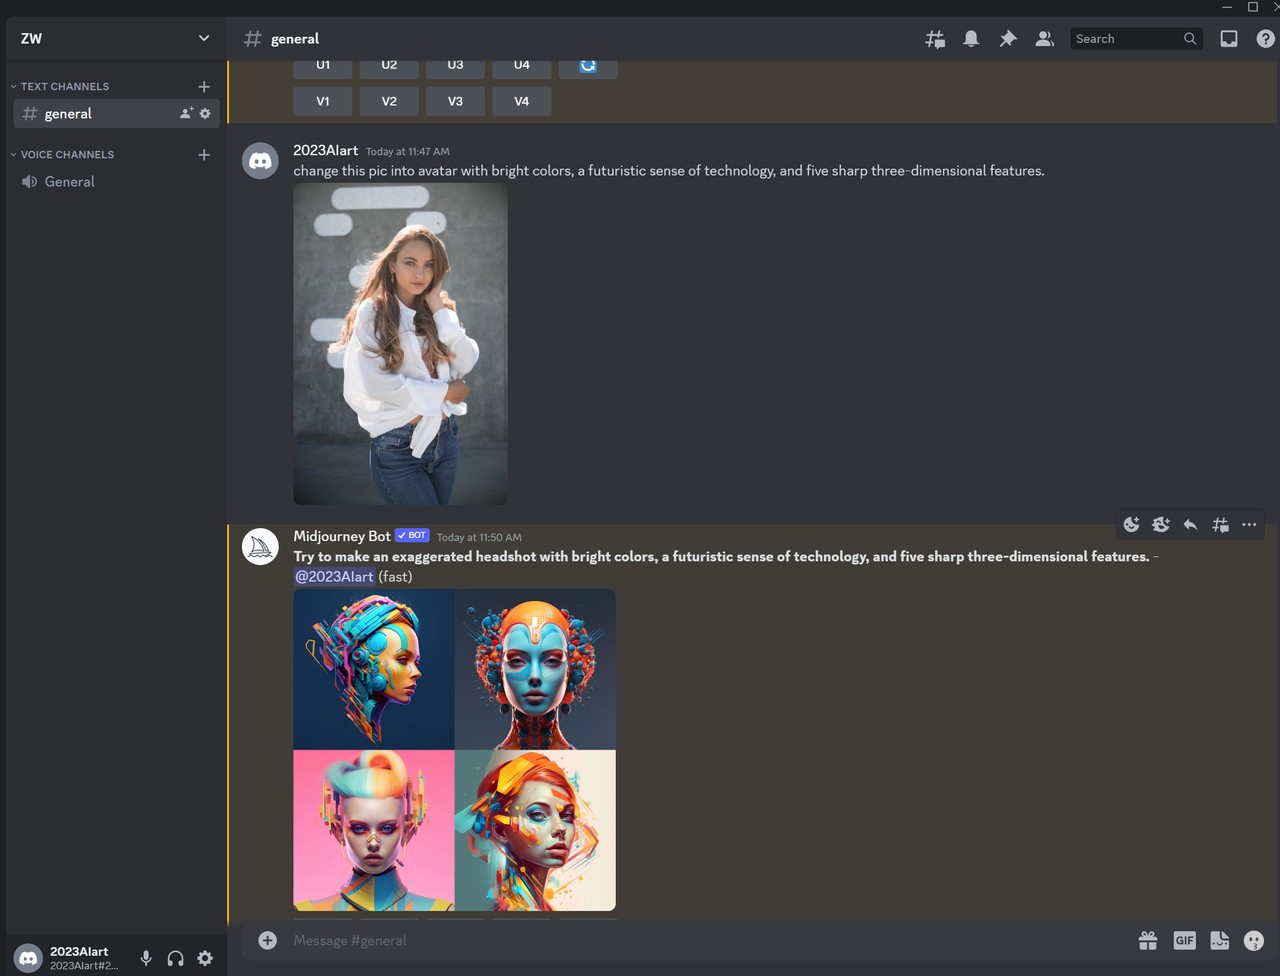This screenshot has width=1280, height=976.
Task: Open the GIF picker
Action: pos(1184,940)
